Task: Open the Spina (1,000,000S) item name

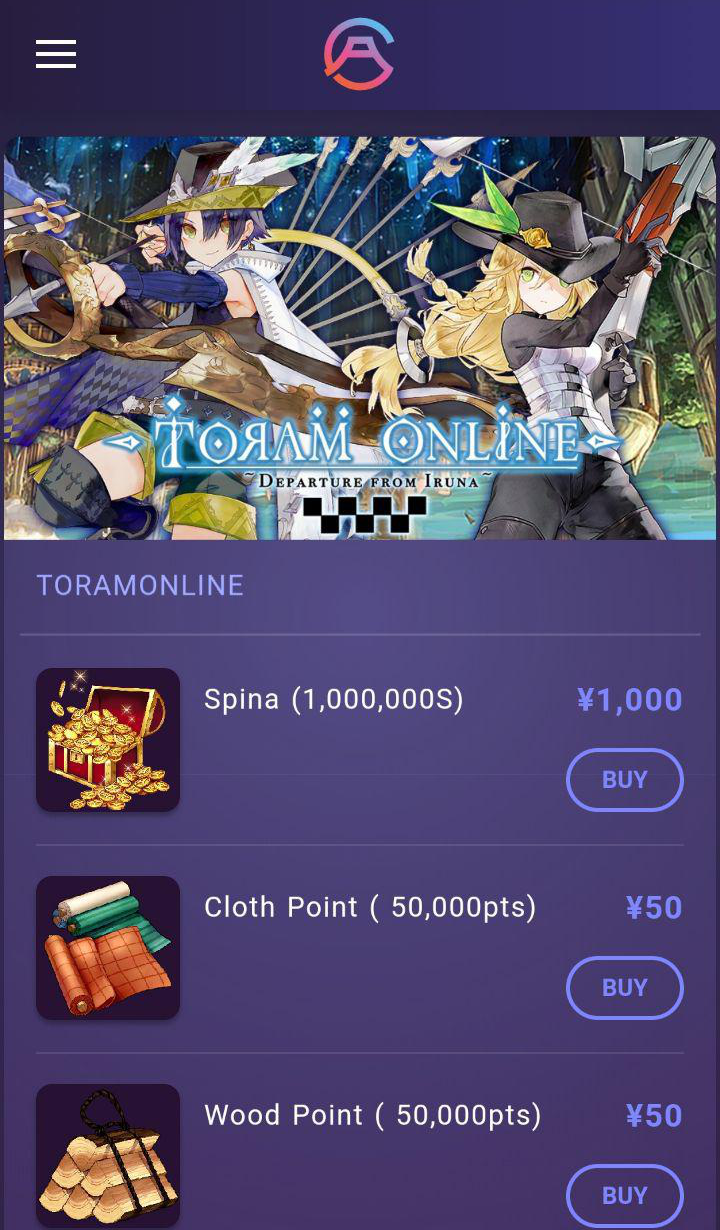Action: tap(334, 699)
